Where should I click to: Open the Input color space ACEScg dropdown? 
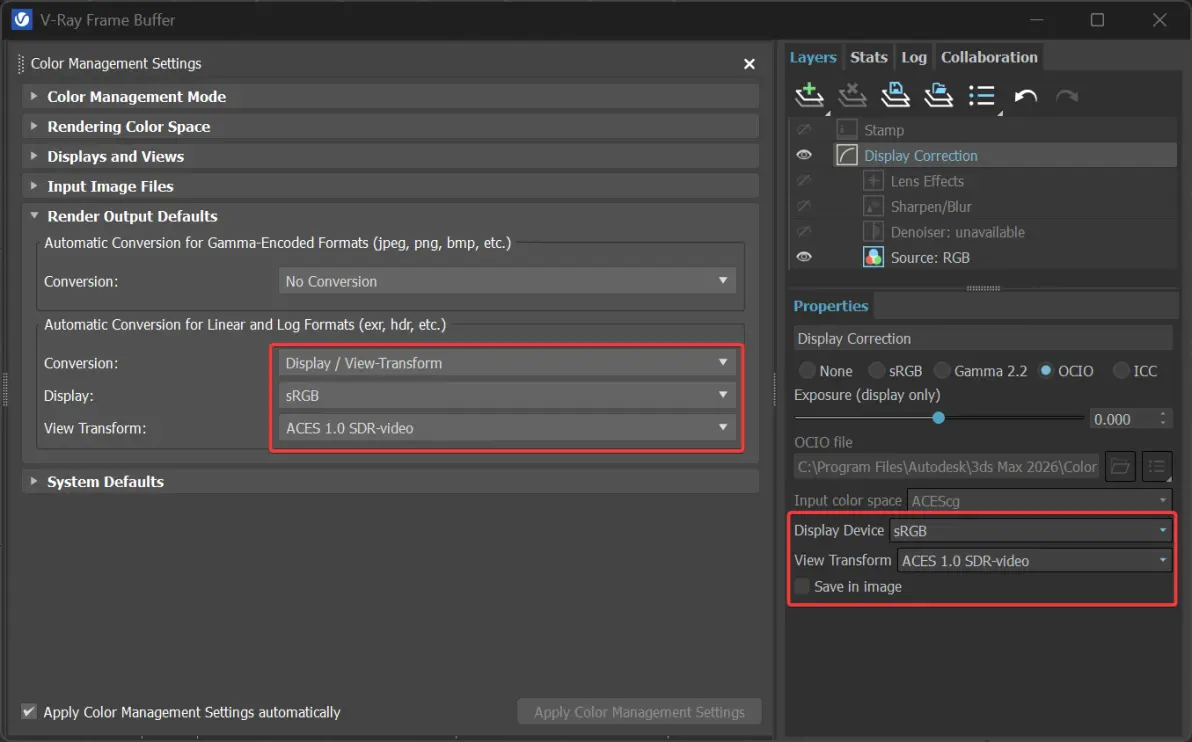coord(1039,500)
